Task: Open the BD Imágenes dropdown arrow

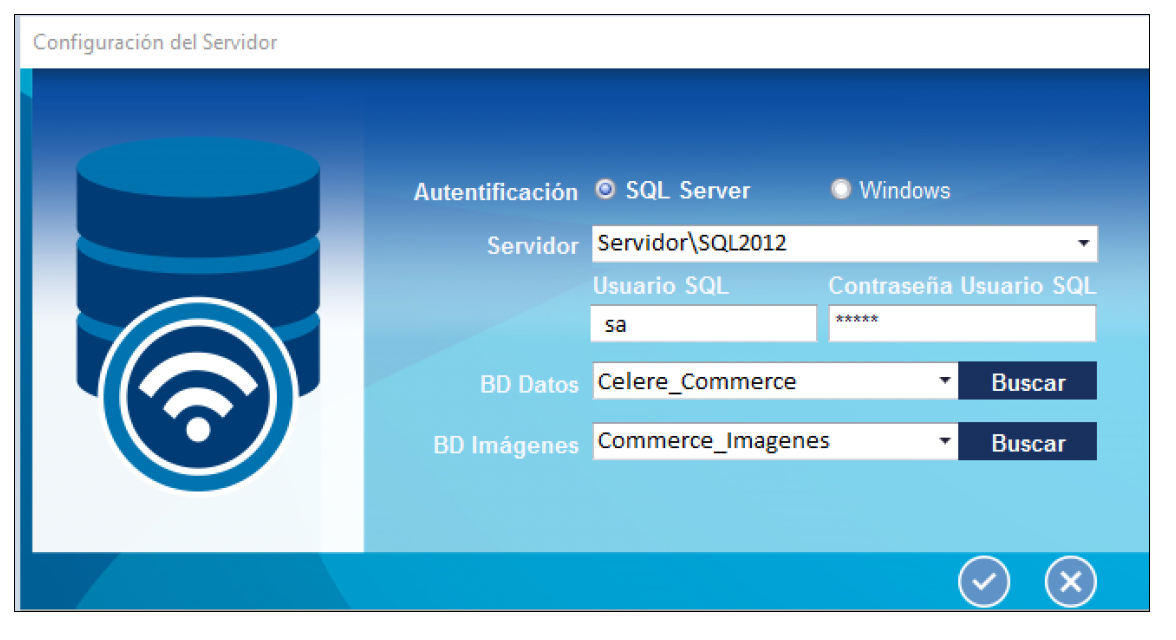Action: [944, 441]
